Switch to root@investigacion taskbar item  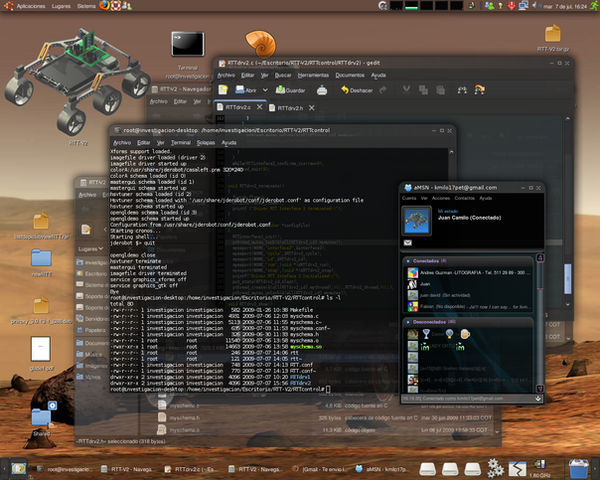click(x=63, y=469)
